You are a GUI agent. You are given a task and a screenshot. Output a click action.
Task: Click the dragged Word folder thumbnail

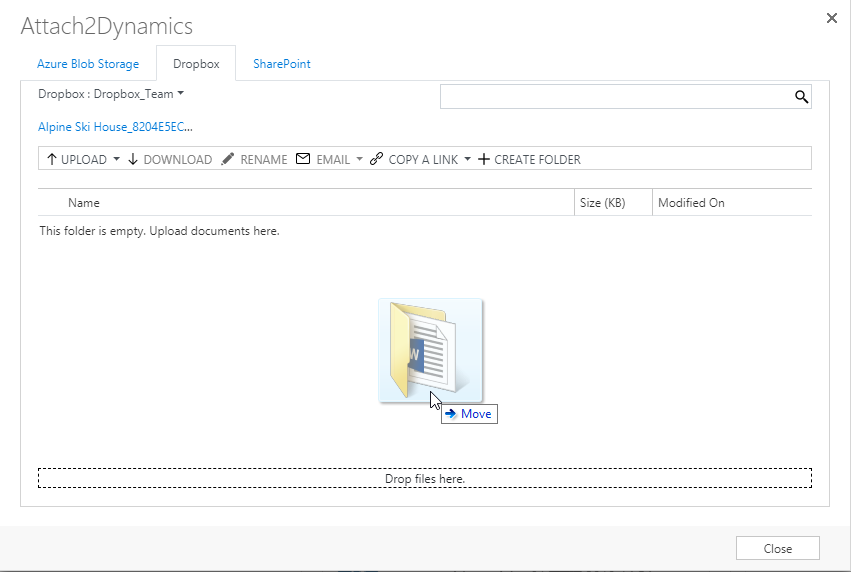430,350
